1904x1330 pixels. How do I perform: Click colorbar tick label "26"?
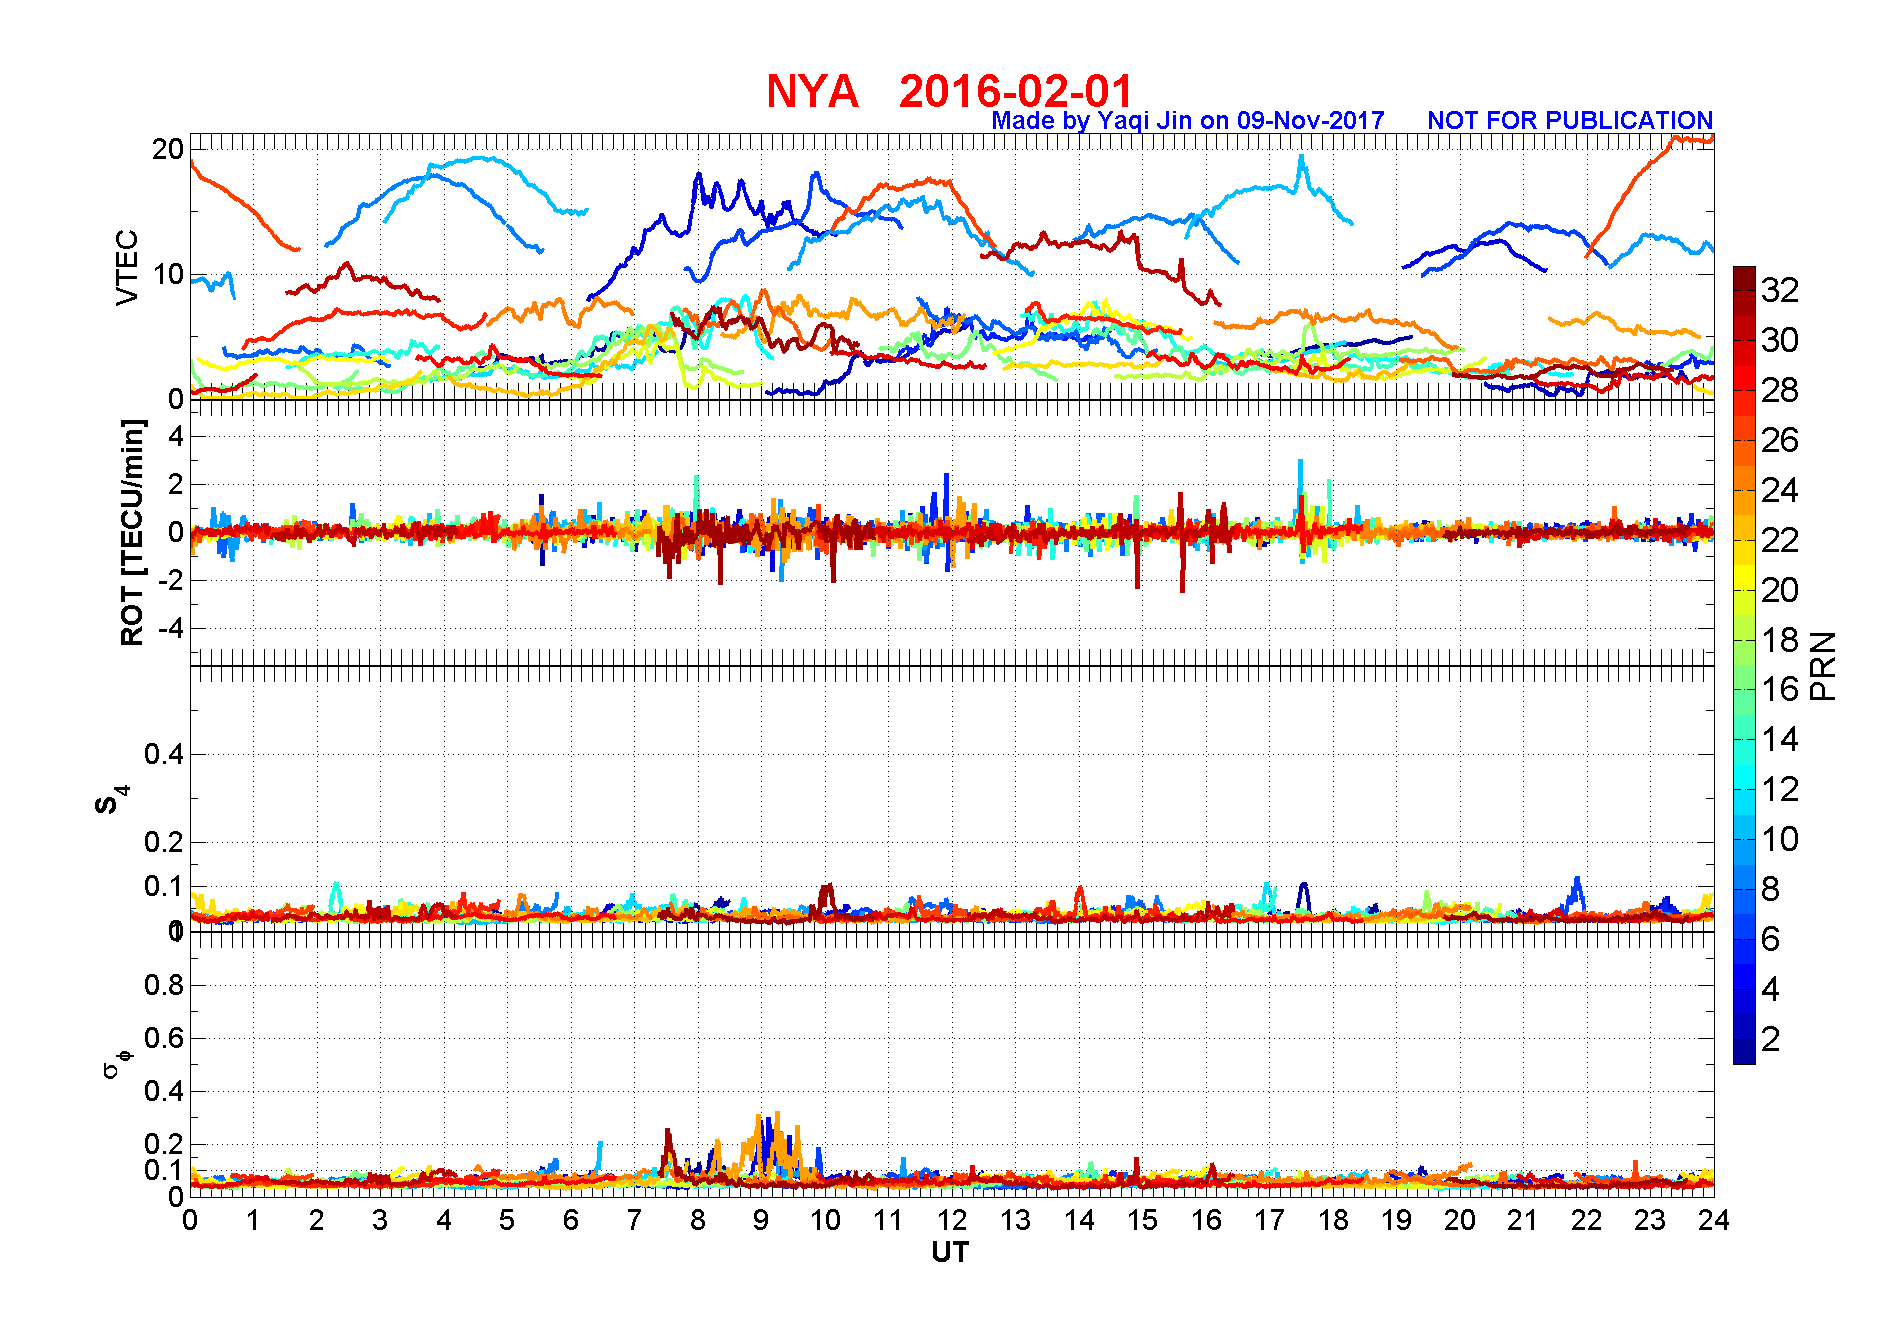click(x=1779, y=440)
